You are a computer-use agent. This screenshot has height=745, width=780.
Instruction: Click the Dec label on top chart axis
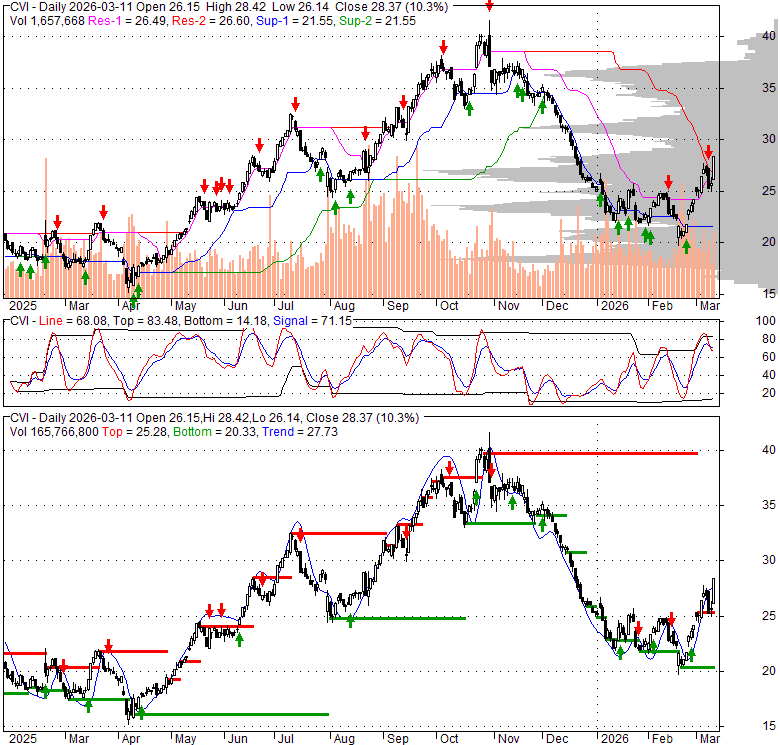557,305
